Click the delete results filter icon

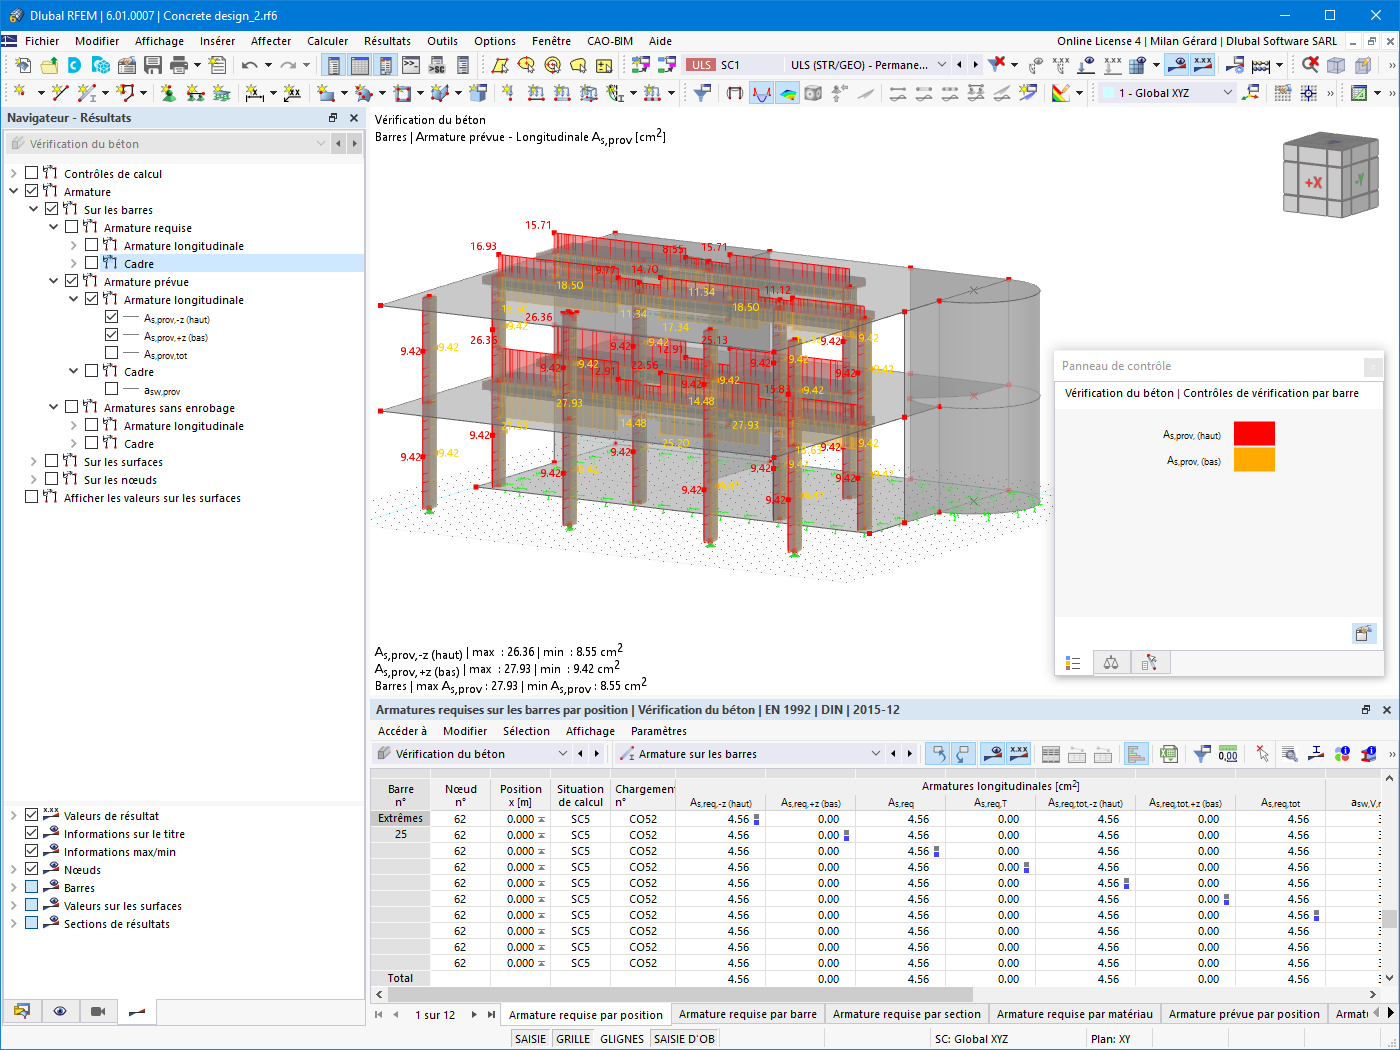[x=997, y=65]
